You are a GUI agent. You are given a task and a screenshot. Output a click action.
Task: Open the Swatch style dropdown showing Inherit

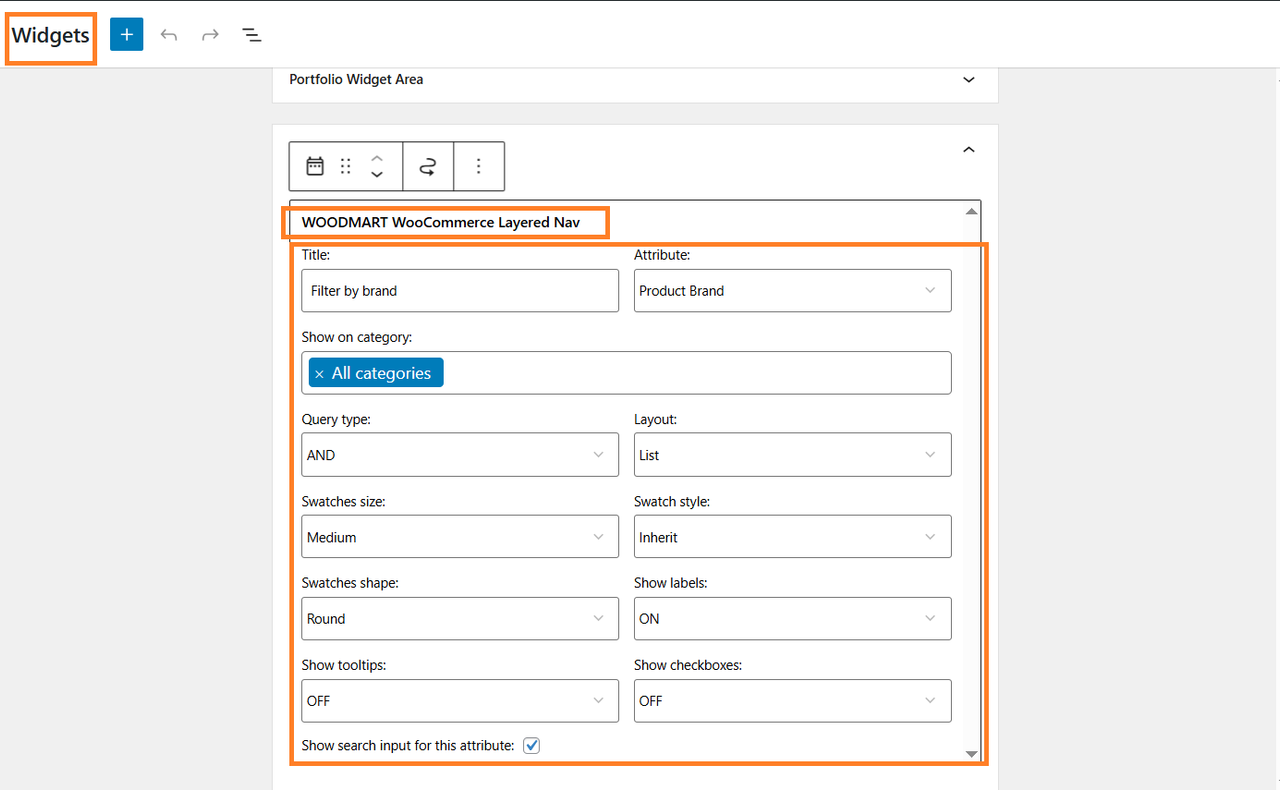(793, 537)
